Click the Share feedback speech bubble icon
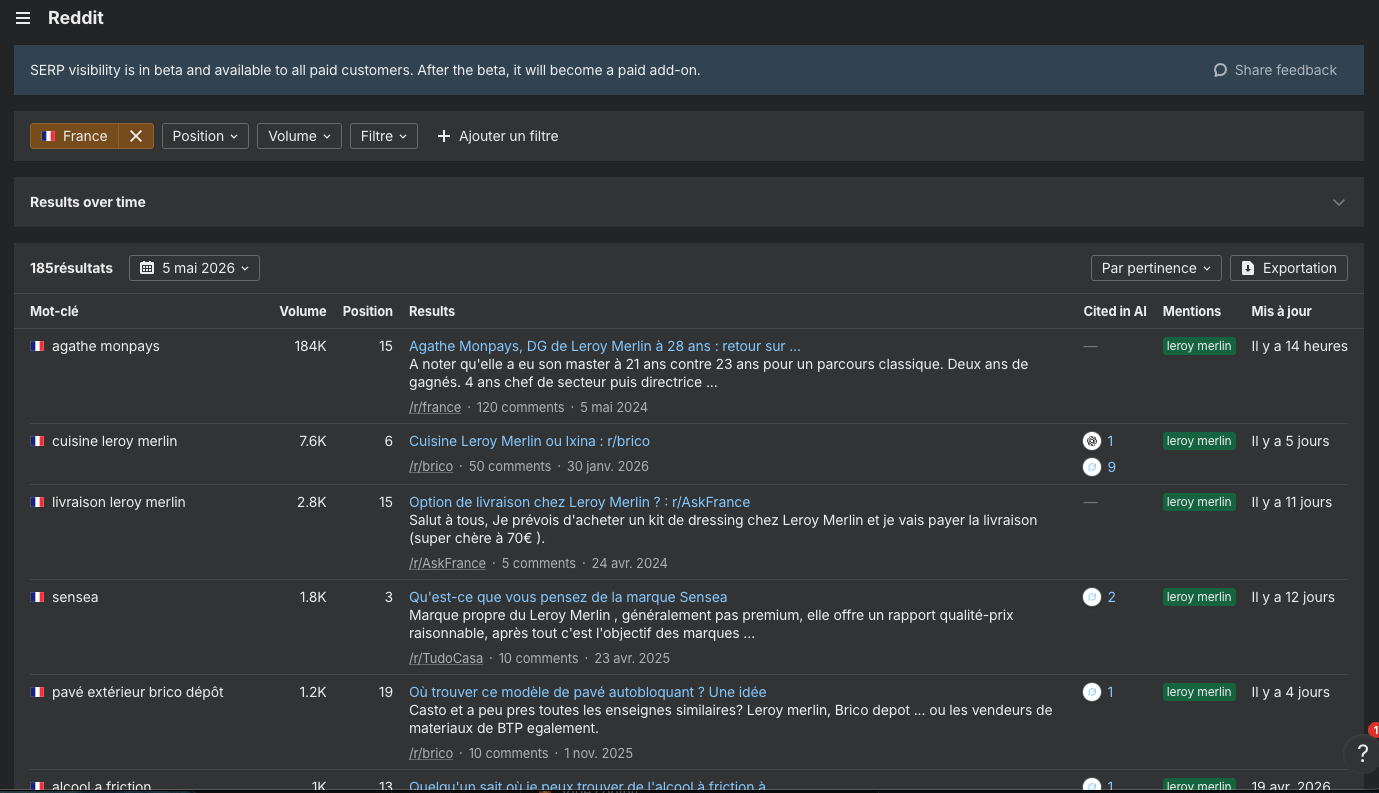Viewport: 1379px width, 793px height. click(x=1220, y=70)
